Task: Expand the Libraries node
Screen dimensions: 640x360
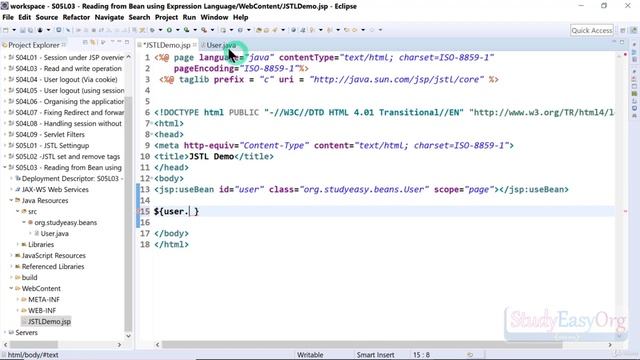Action: pyautogui.click(x=18, y=244)
